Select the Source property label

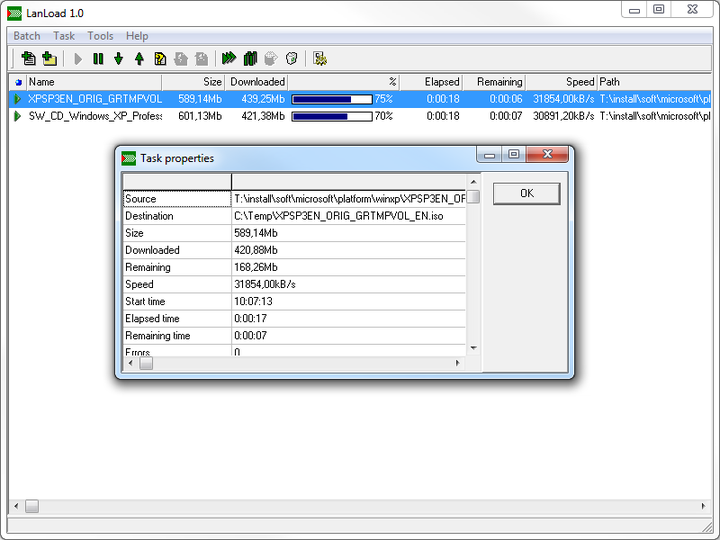click(x=177, y=199)
